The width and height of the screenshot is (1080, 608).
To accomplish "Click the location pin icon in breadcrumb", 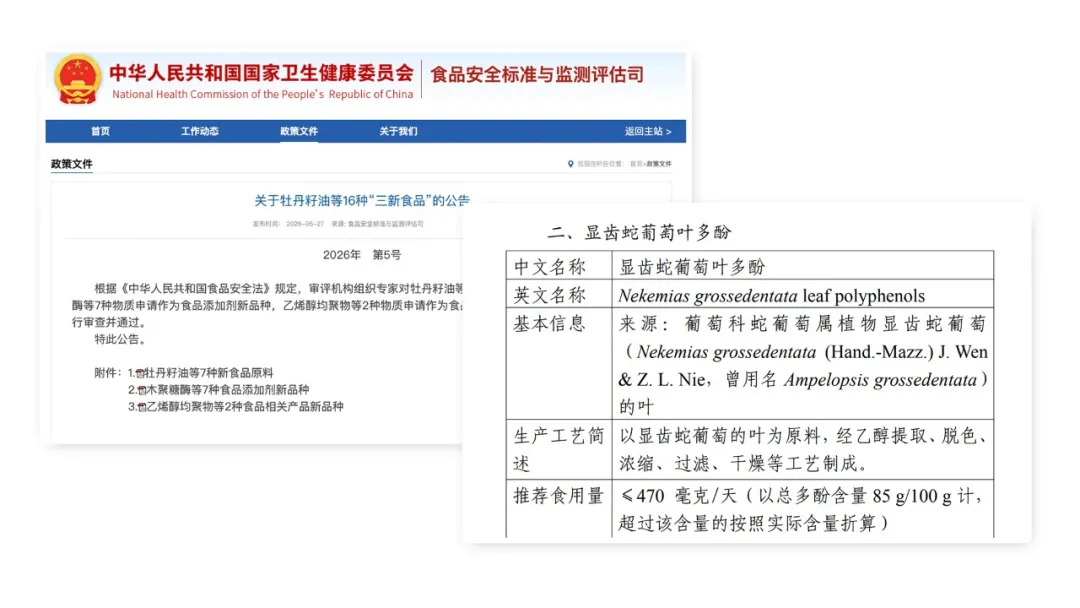I will [570, 164].
